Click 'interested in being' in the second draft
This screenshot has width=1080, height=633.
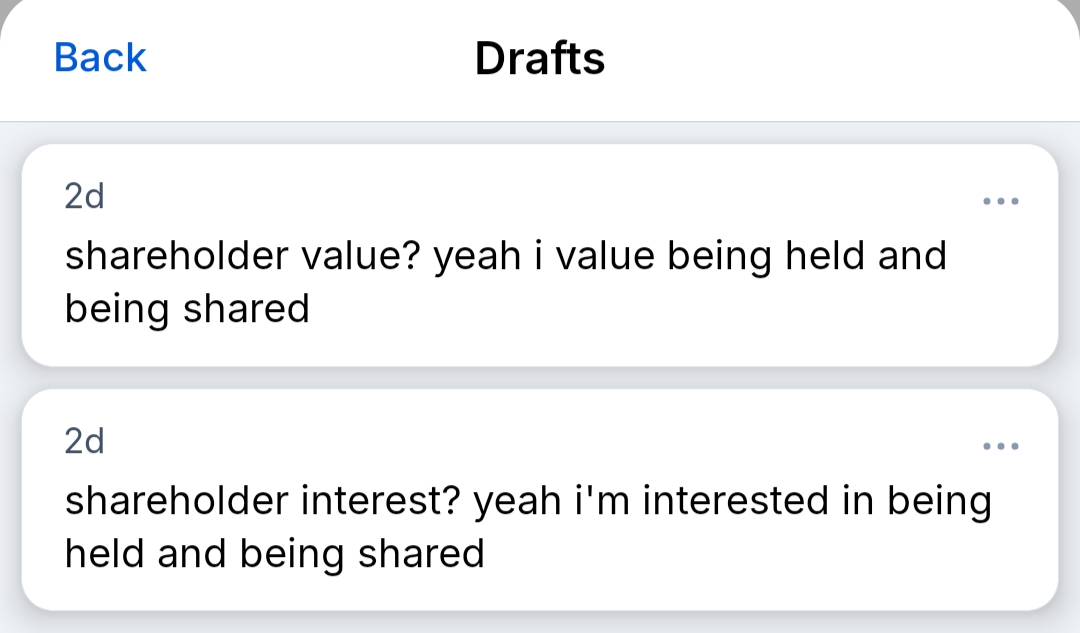(x=816, y=501)
